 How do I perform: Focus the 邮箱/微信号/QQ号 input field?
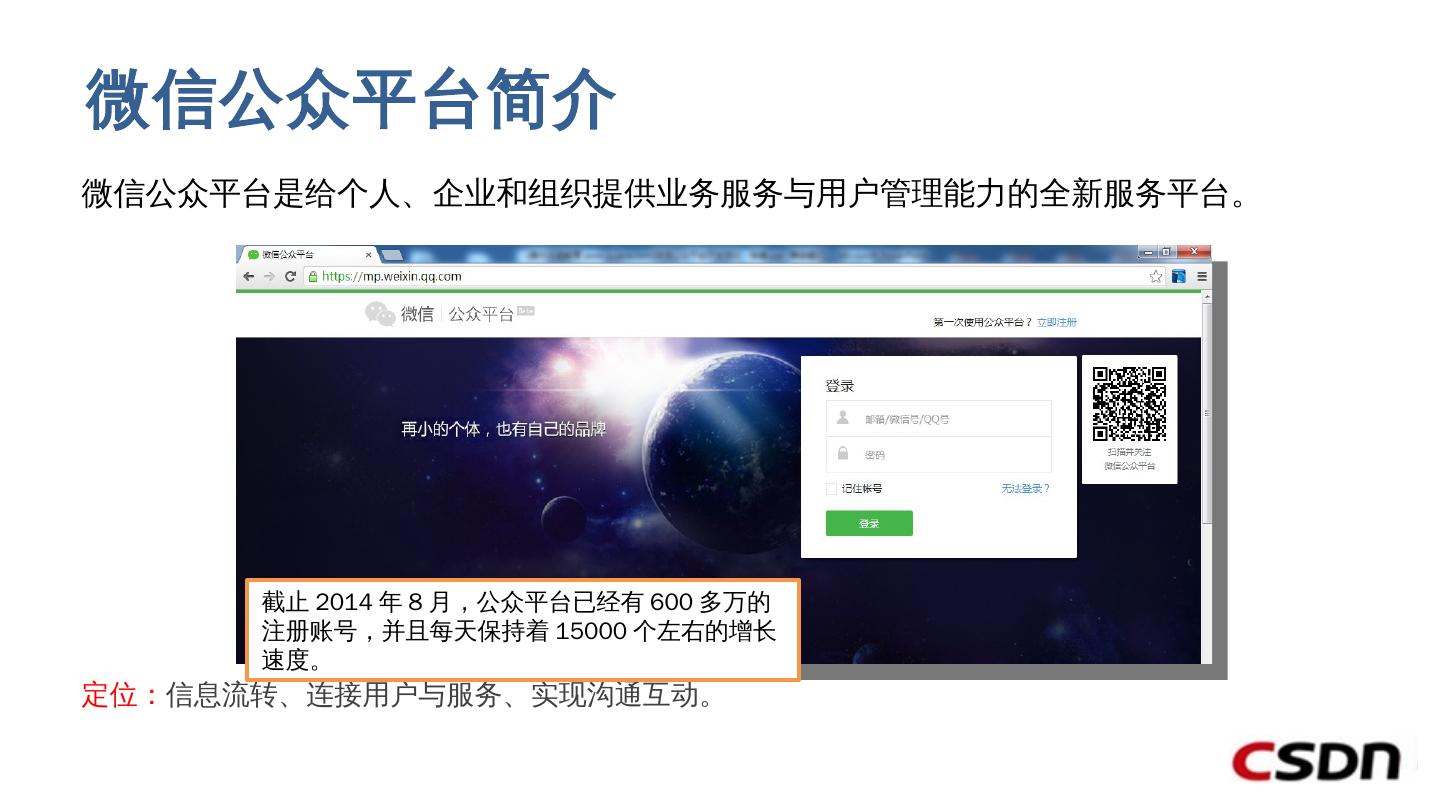(x=939, y=419)
